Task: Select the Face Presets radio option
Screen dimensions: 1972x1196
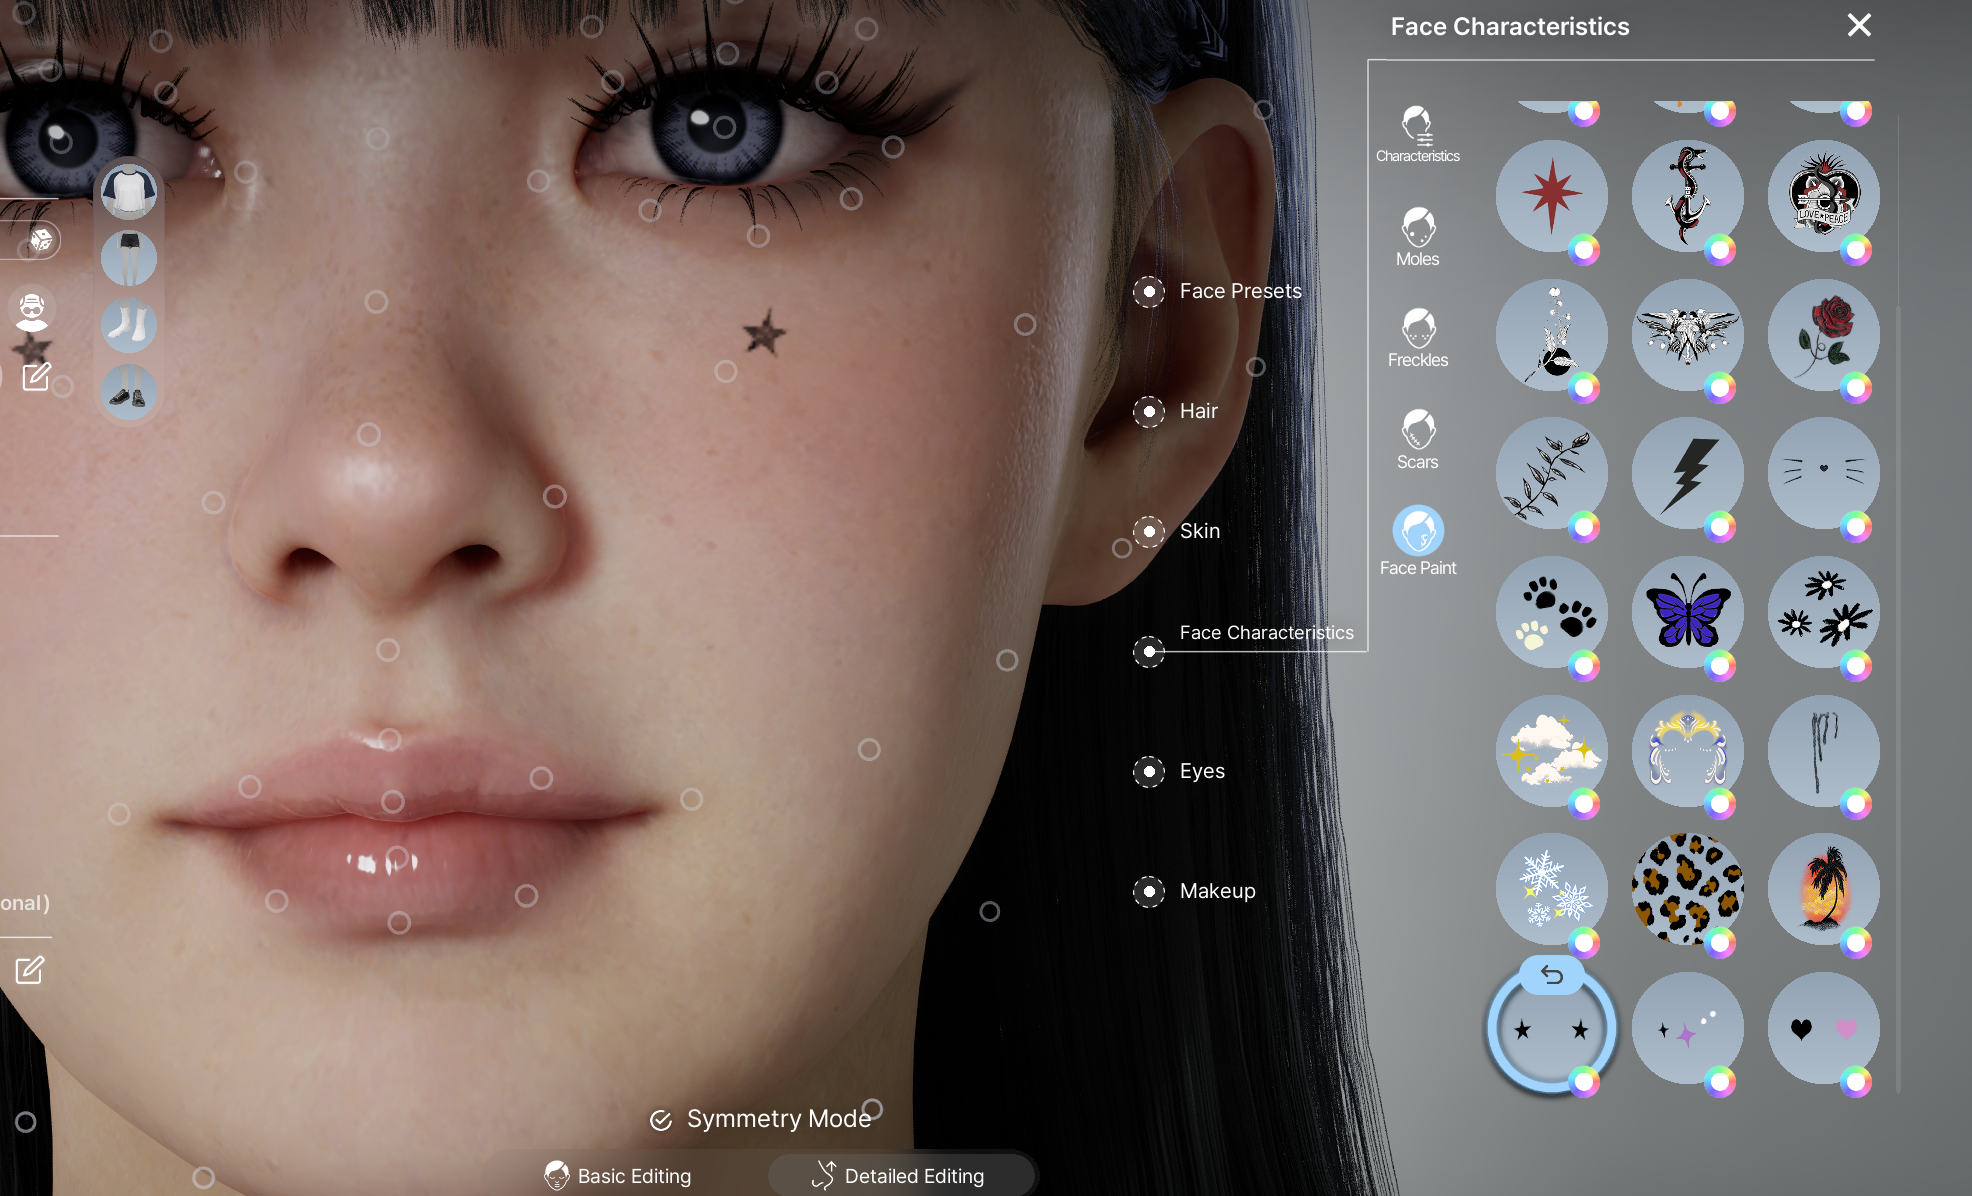Action: click(1149, 291)
